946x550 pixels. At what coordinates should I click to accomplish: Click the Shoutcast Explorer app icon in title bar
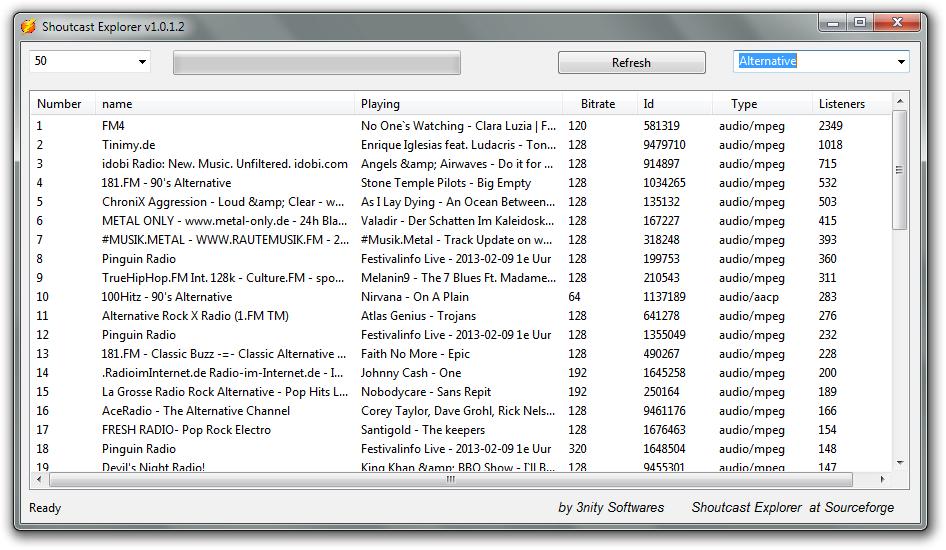click(28, 27)
